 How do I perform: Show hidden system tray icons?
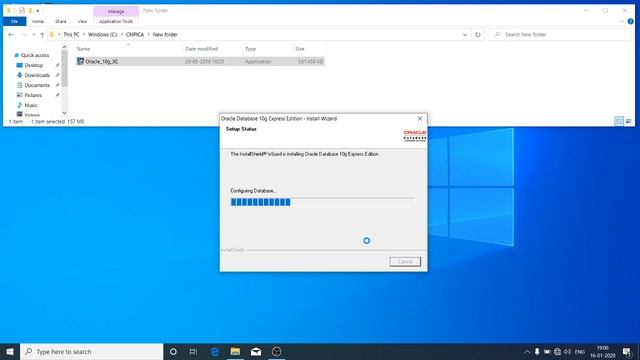tap(527, 351)
